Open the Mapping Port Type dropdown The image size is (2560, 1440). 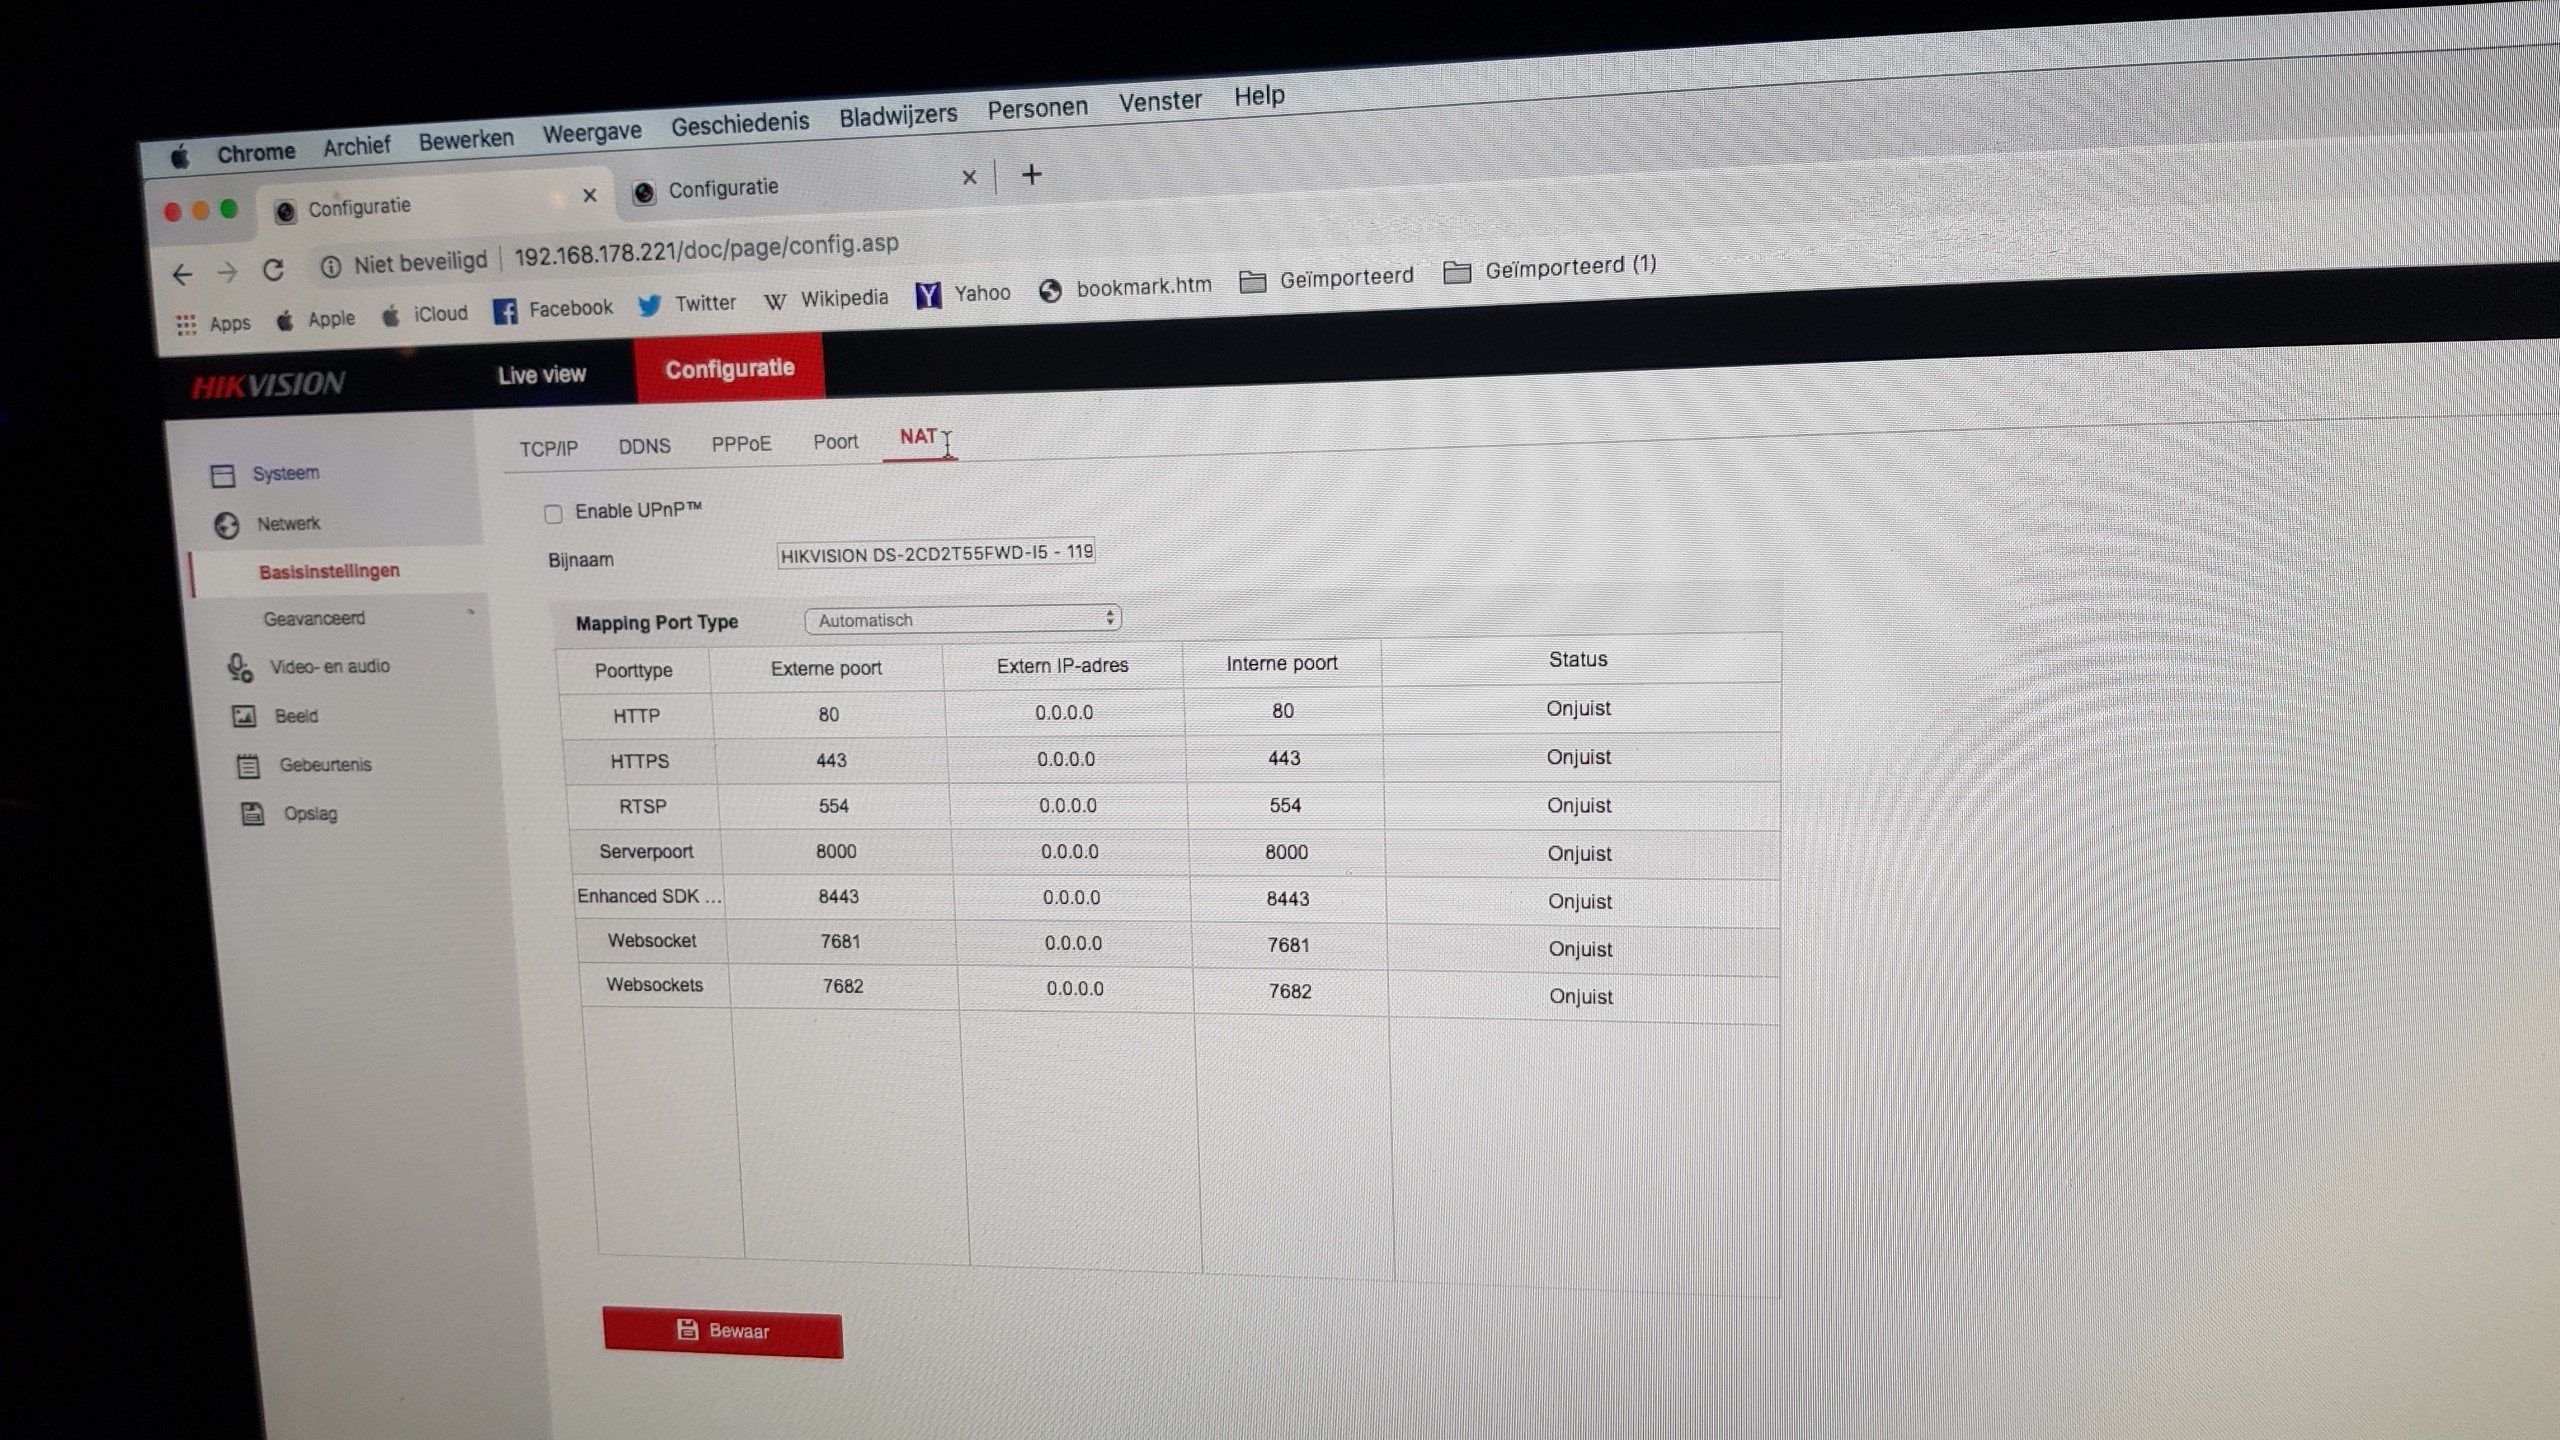coord(962,620)
